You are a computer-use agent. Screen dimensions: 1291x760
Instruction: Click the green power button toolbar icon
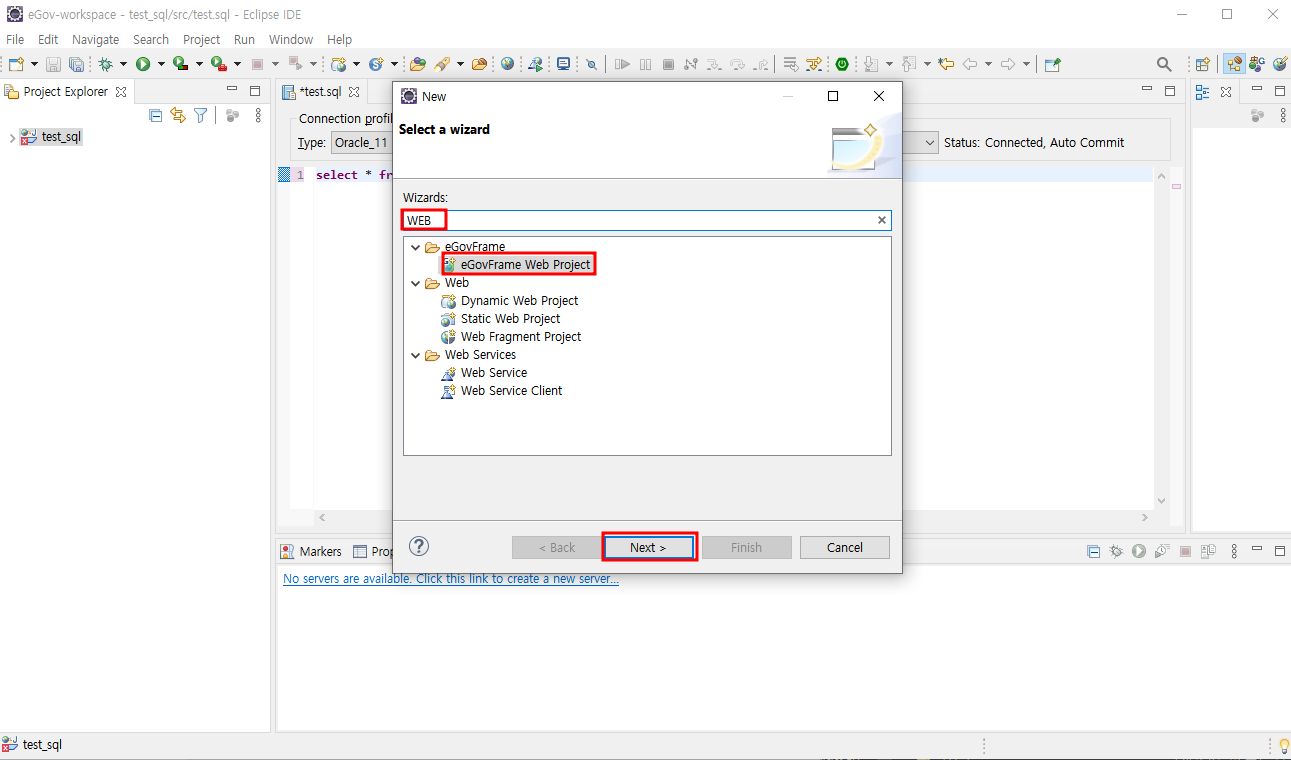[842, 64]
